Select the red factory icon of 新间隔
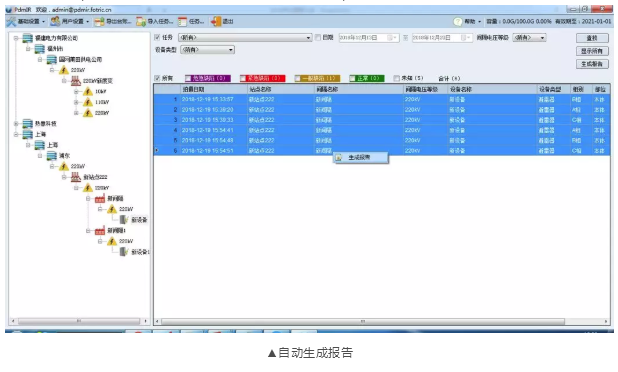Viewport: 618px width, 372px height. [x=100, y=199]
